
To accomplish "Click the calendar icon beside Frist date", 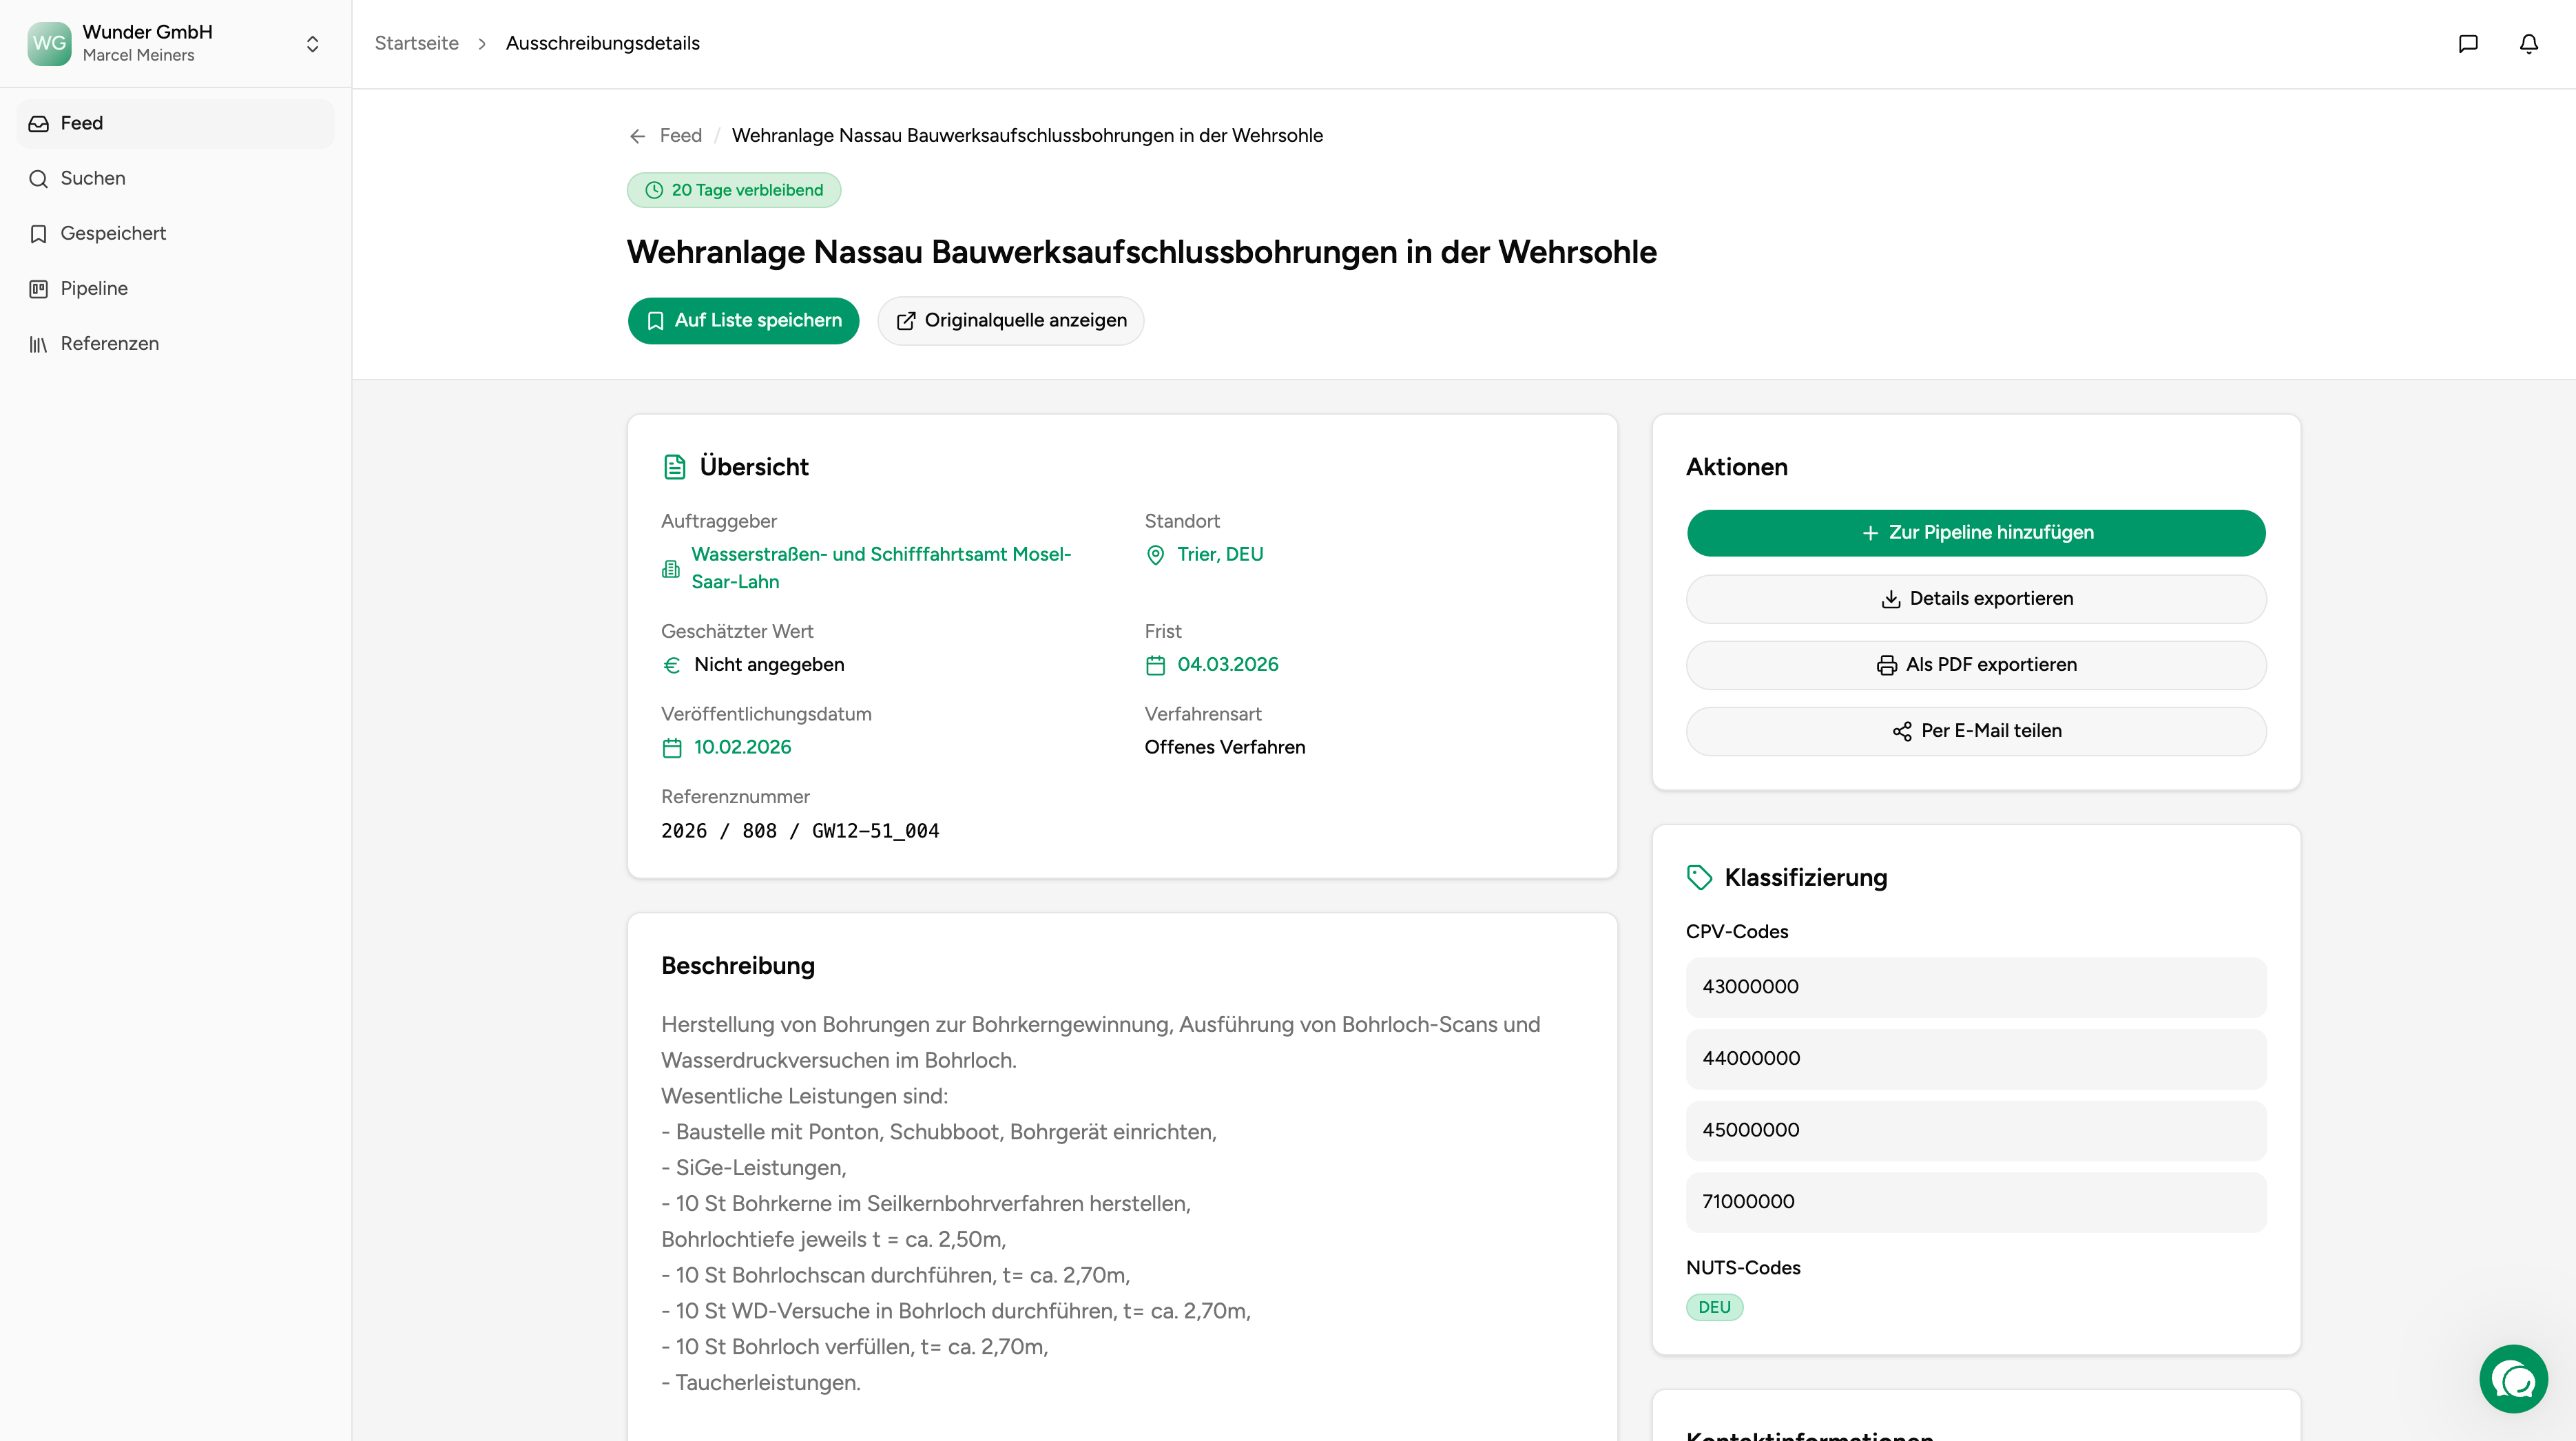I will pyautogui.click(x=1155, y=665).
